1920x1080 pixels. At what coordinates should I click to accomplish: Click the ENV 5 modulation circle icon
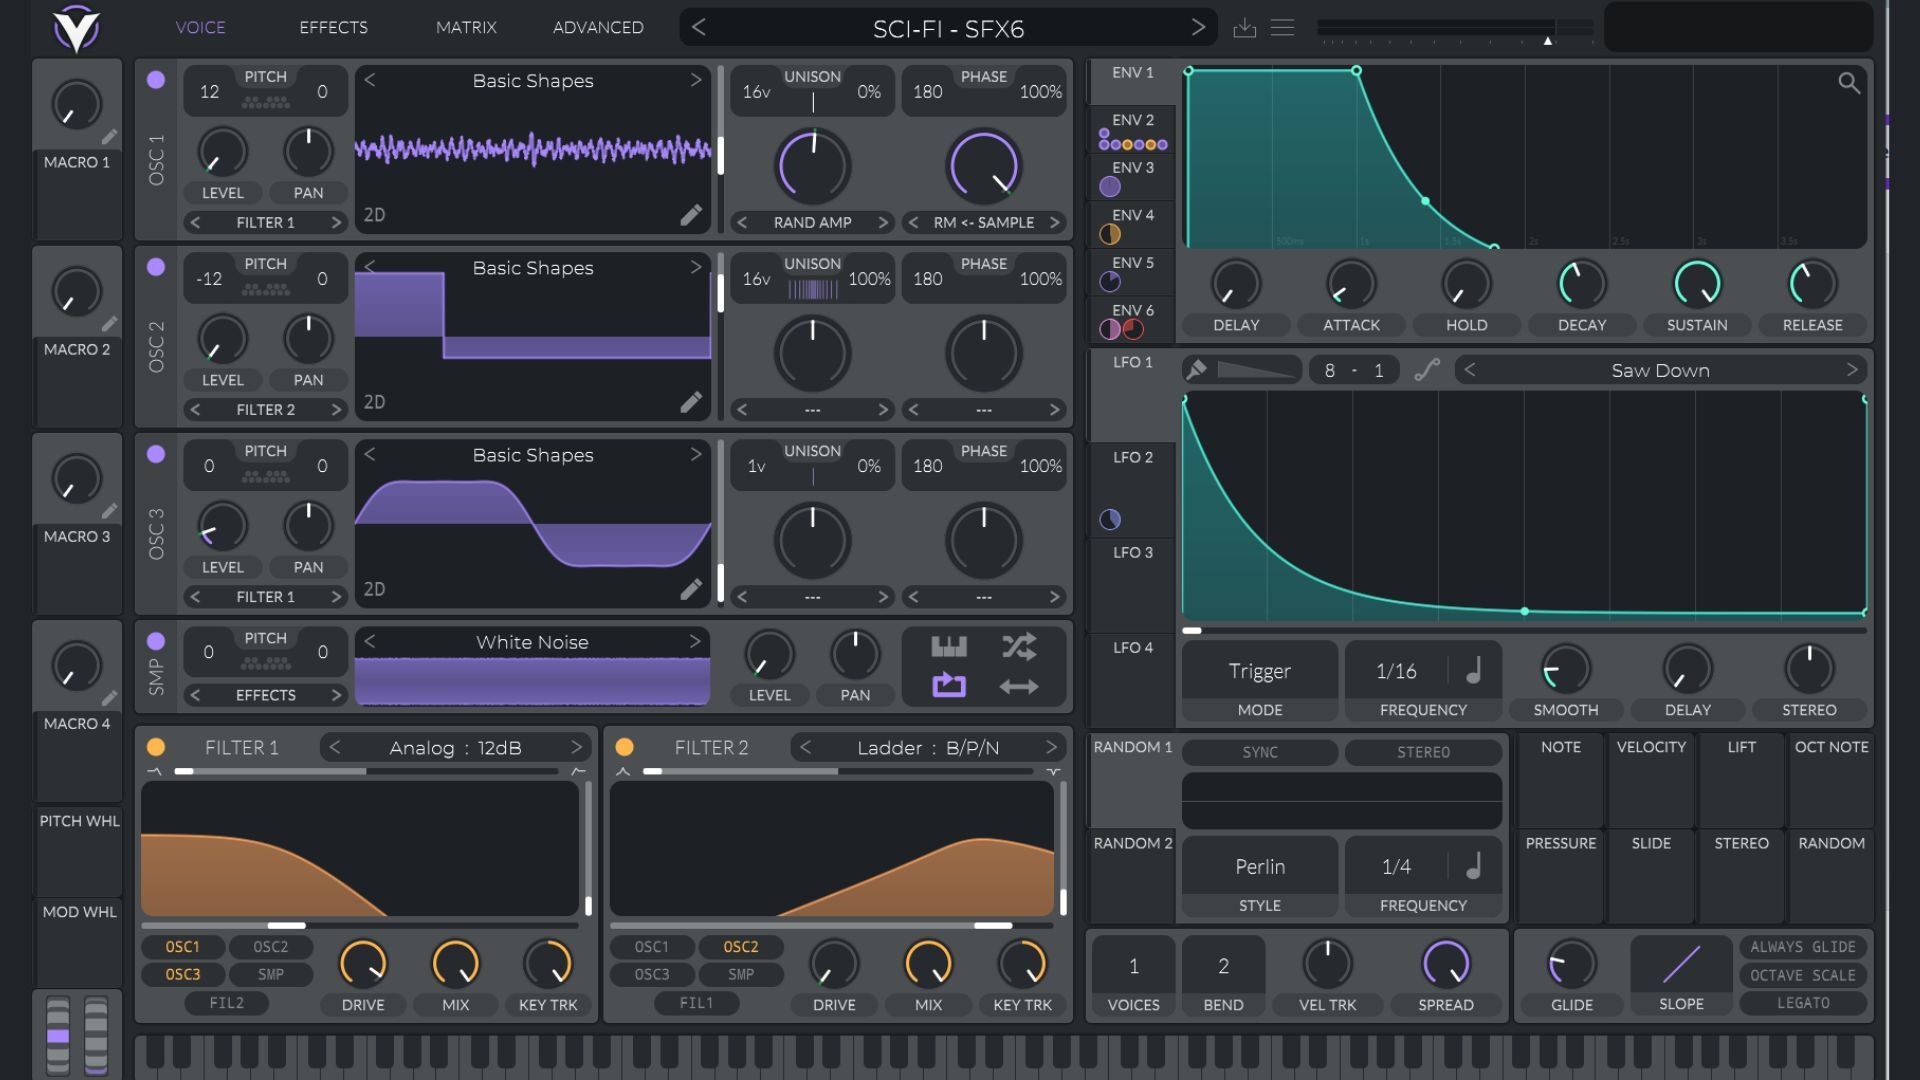(x=1109, y=282)
